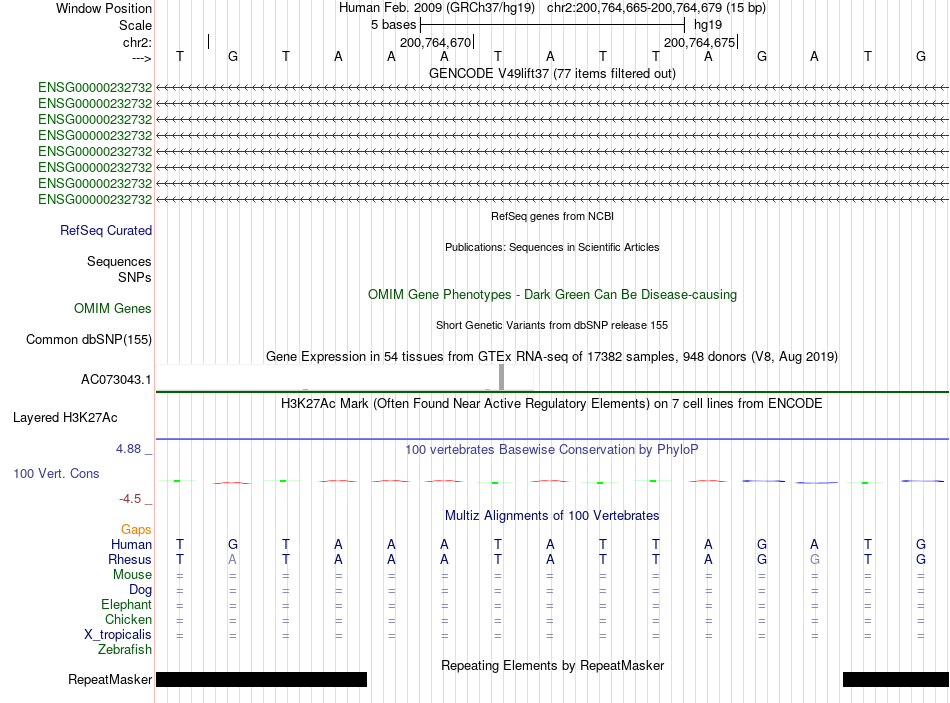Click the bottommost ENSG00000232732 transcript label

point(95,199)
